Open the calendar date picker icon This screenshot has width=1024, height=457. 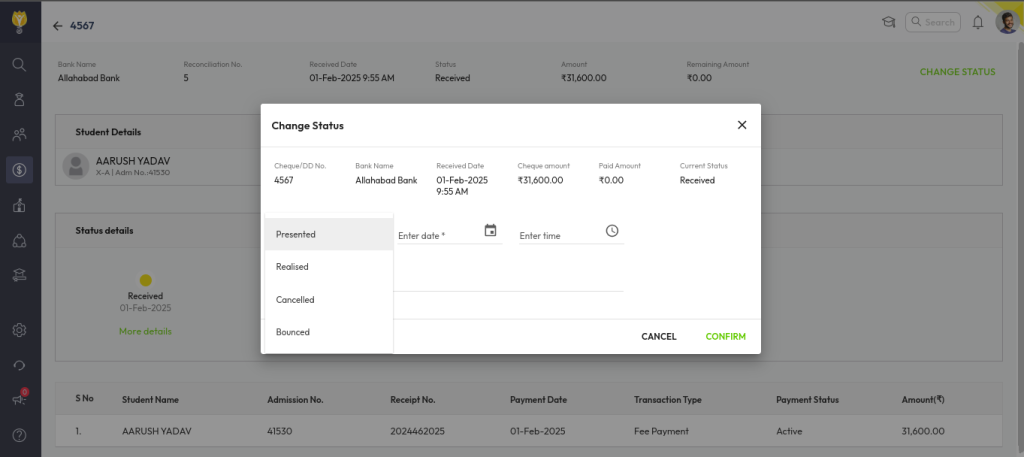(x=490, y=231)
